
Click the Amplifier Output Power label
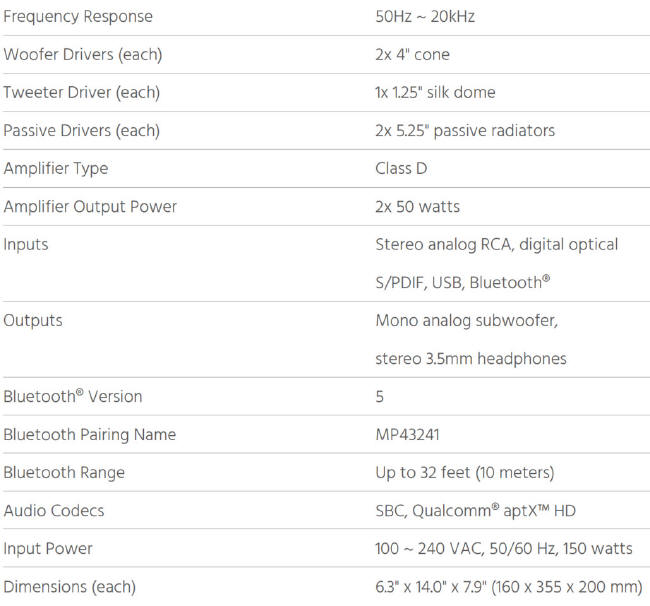point(90,206)
